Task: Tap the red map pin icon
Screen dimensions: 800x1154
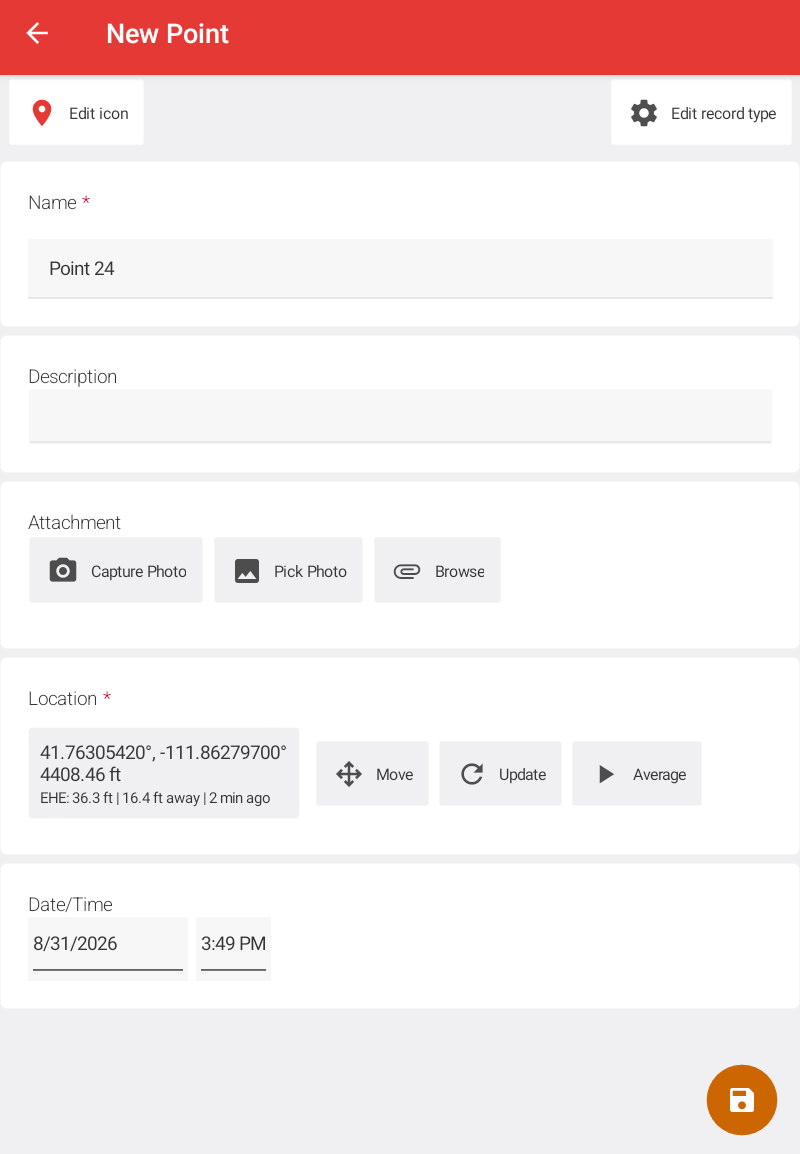Action: click(x=42, y=113)
